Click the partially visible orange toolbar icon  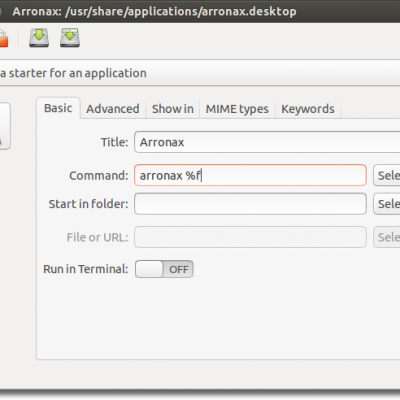point(3,39)
